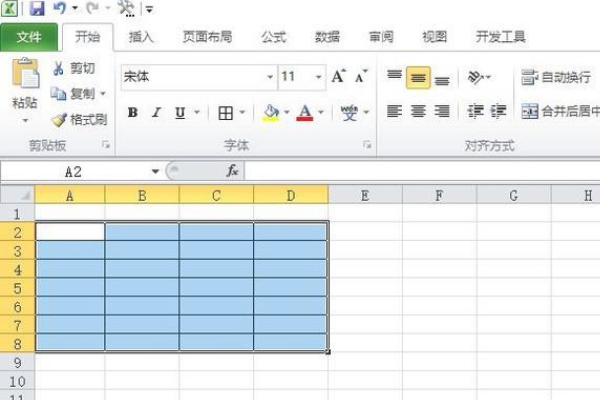
Task: Select column E header
Action: [365, 196]
